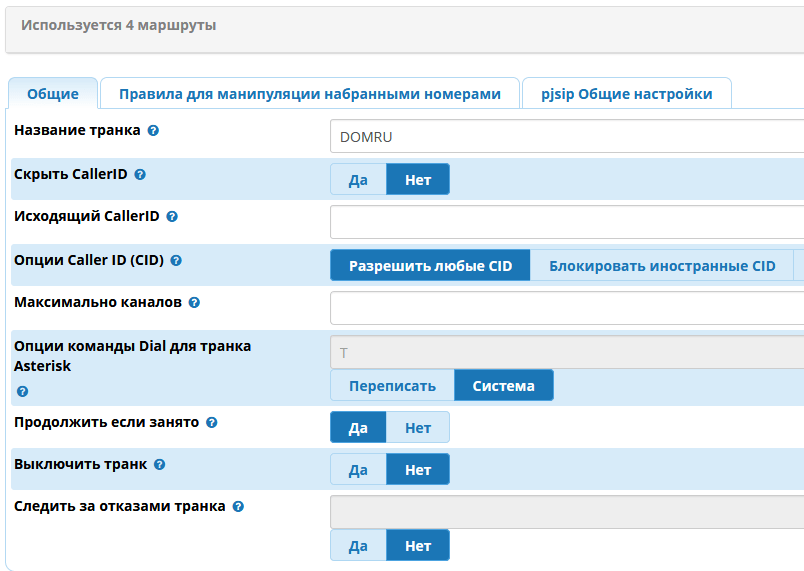Open help icon under Опции команды Dial
This screenshot has width=804, height=571.
tap(22, 391)
